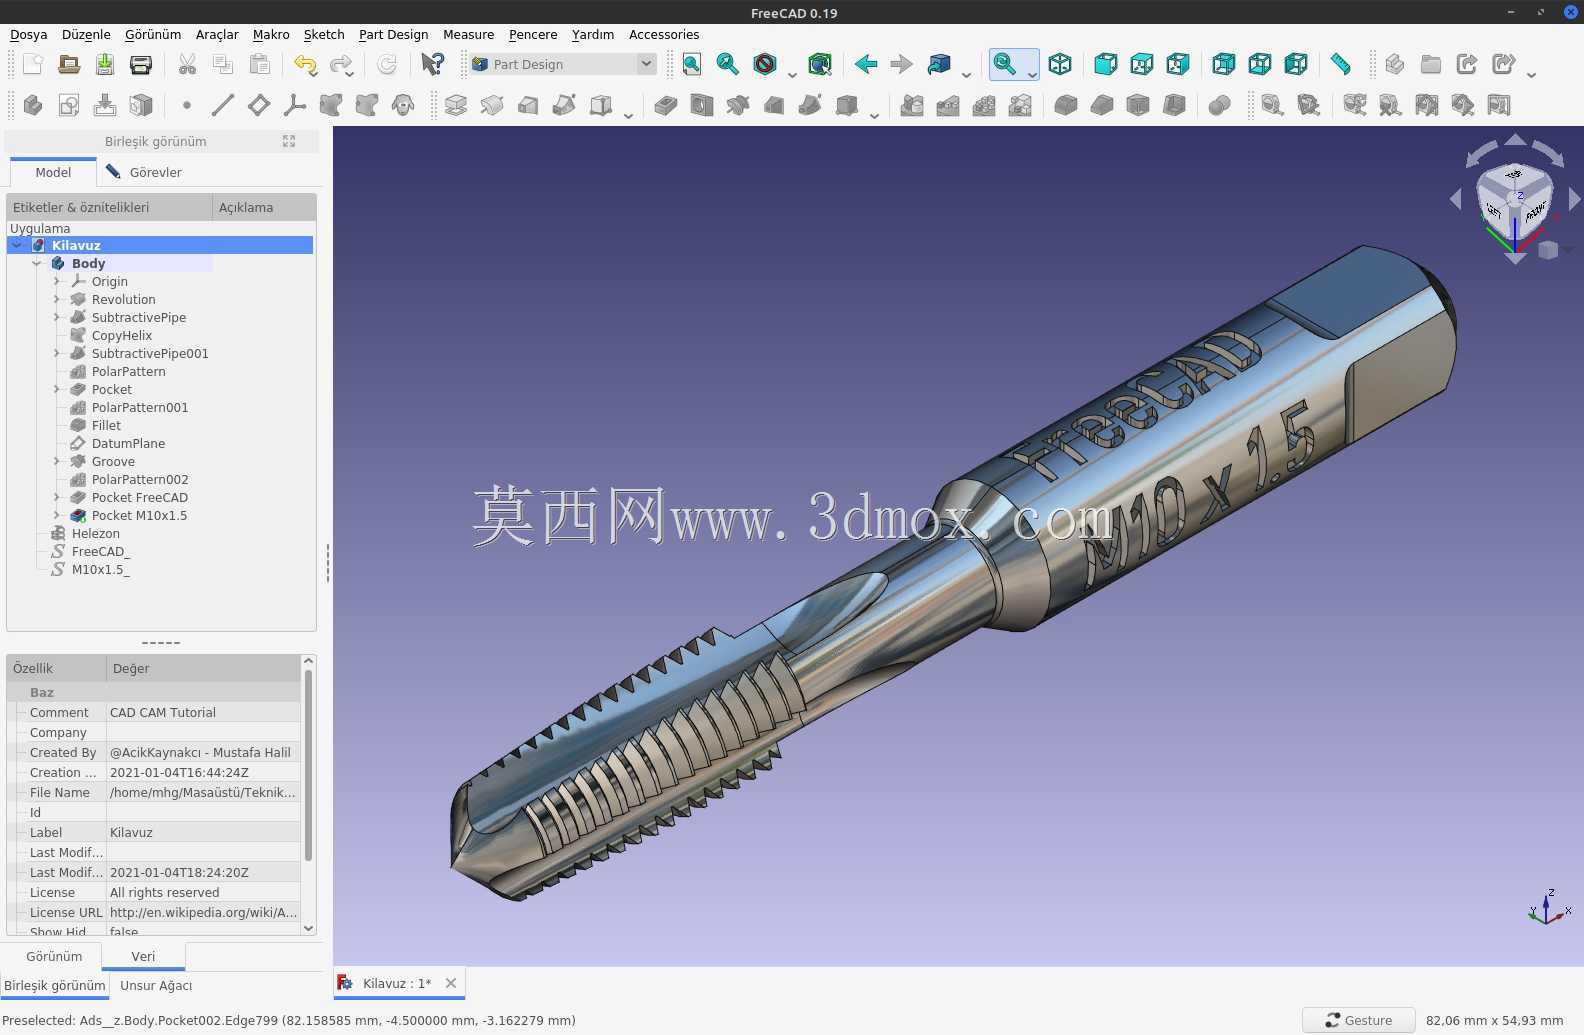1584x1035 pixels.
Task: Click the Open file folder icon
Action: coord(69,64)
